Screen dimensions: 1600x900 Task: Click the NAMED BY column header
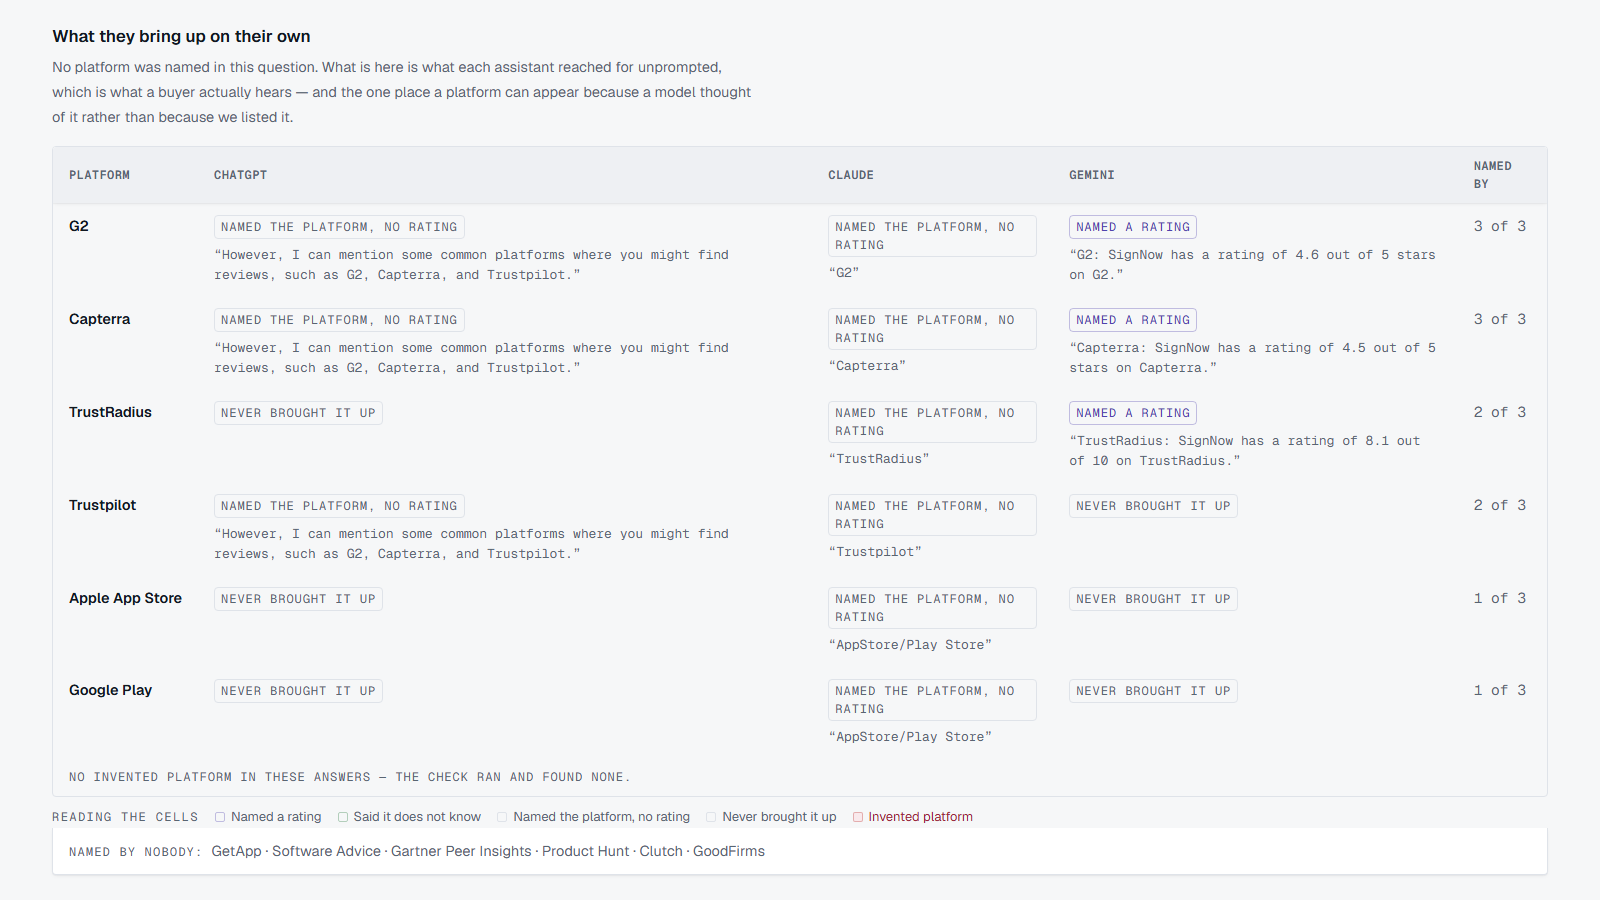click(1493, 175)
